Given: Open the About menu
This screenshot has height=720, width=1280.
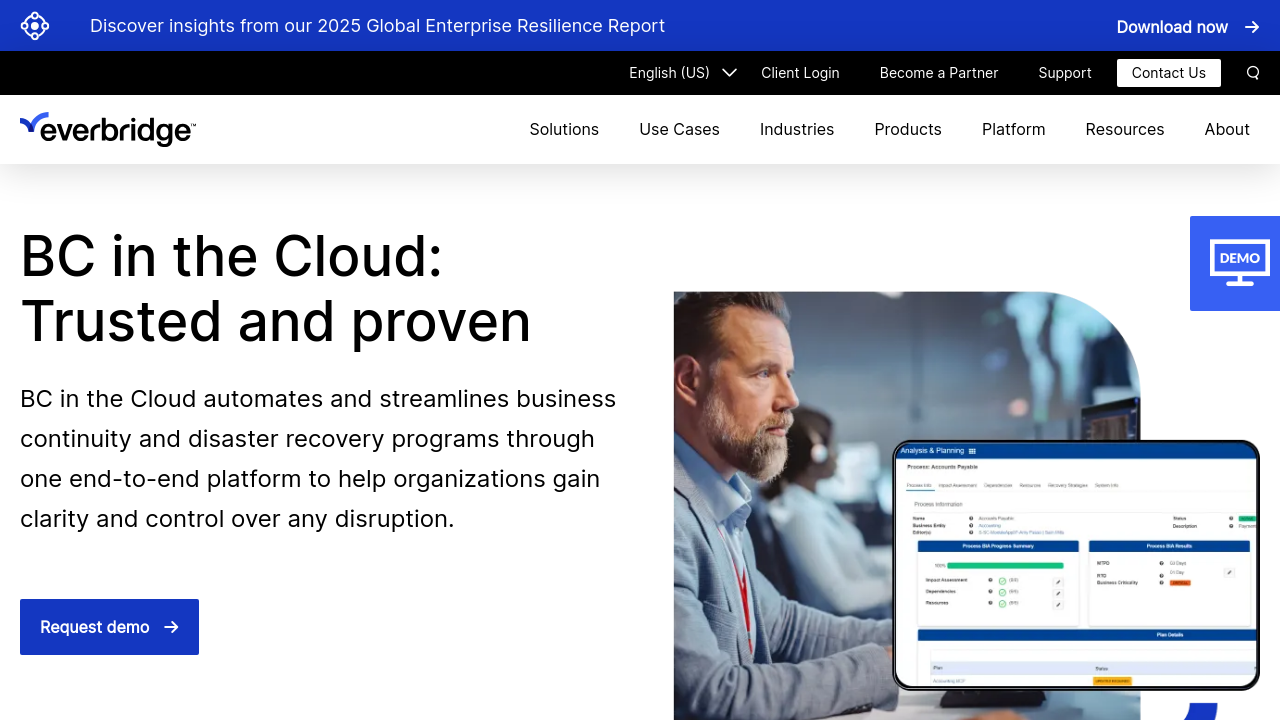Looking at the screenshot, I should point(1226,129).
